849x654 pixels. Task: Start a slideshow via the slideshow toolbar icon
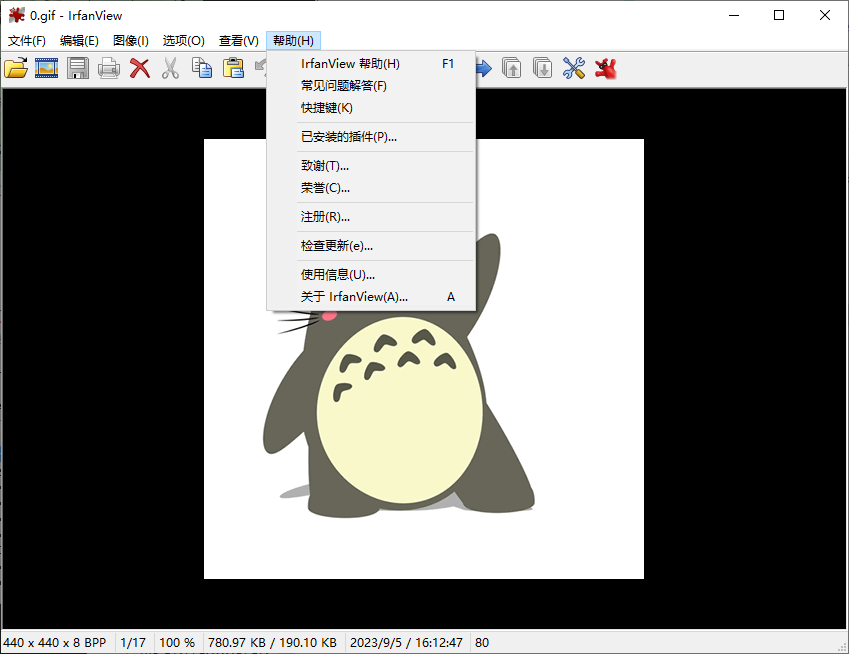tap(46, 68)
